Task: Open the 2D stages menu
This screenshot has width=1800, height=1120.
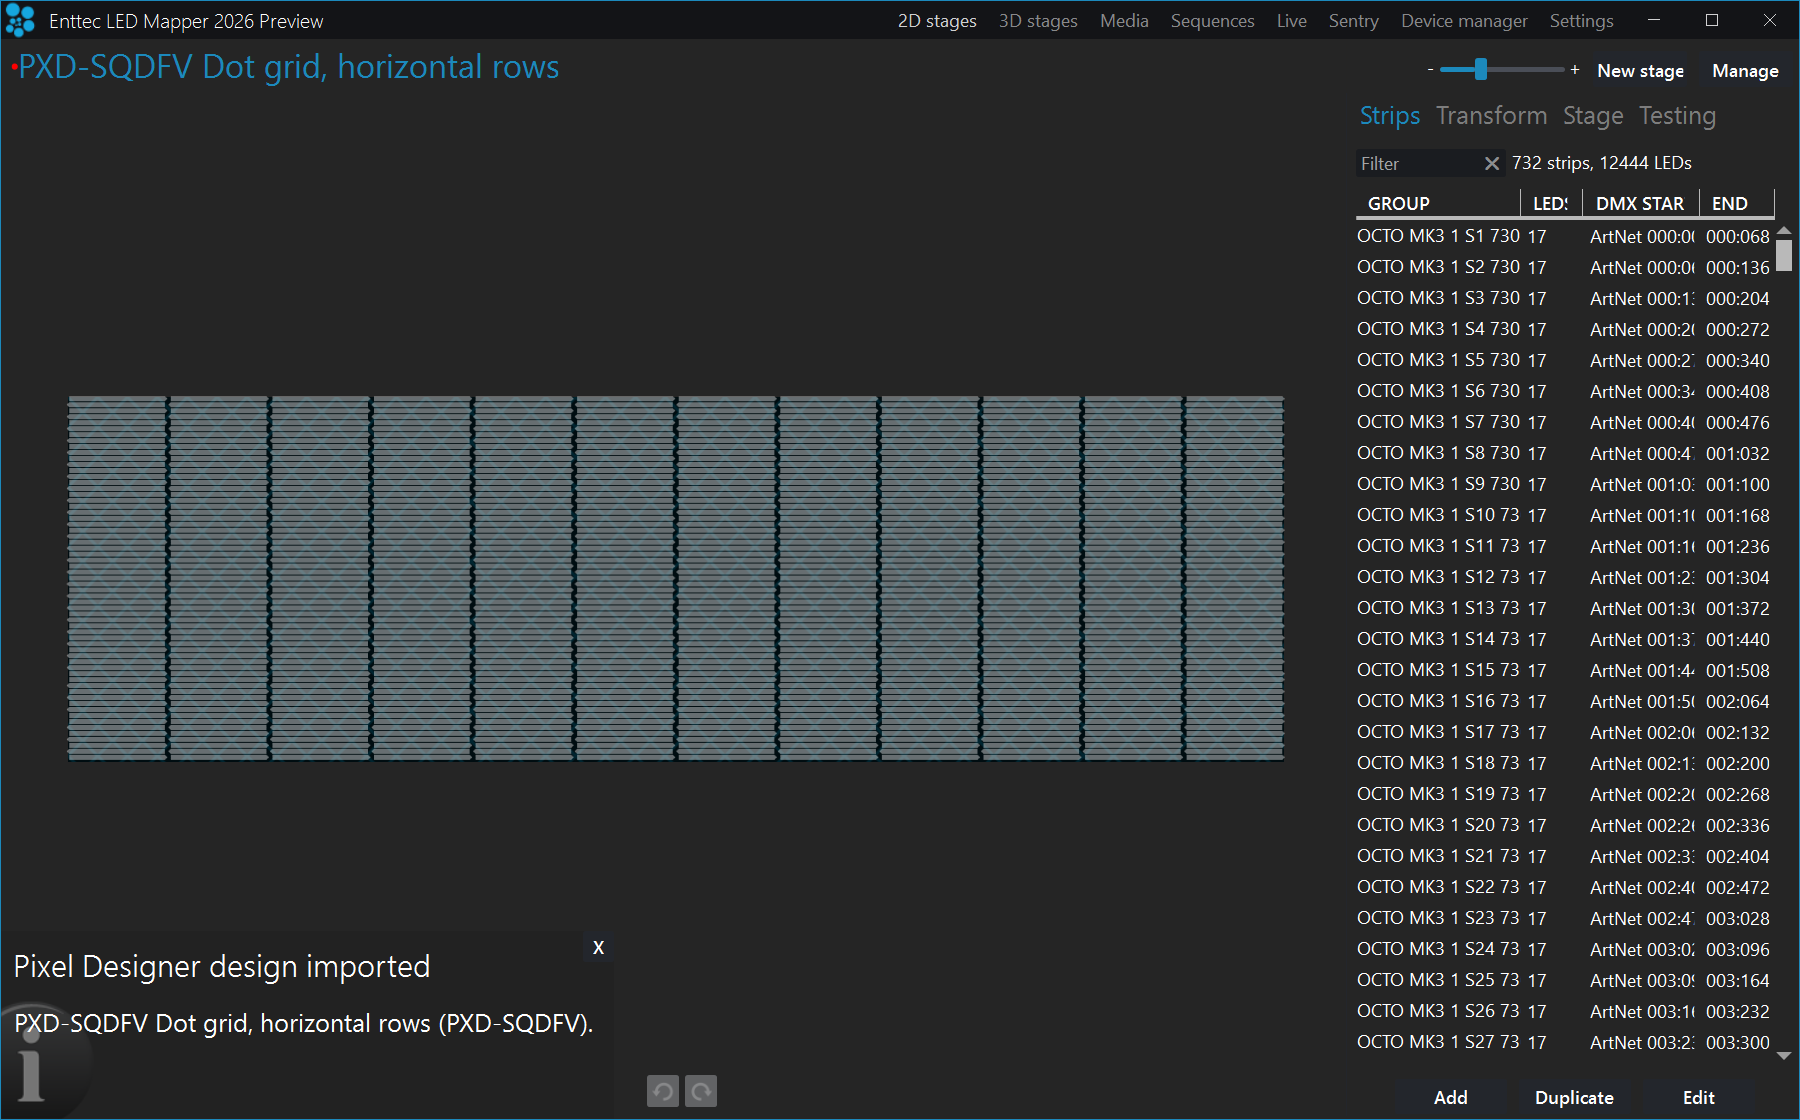Action: point(937,21)
